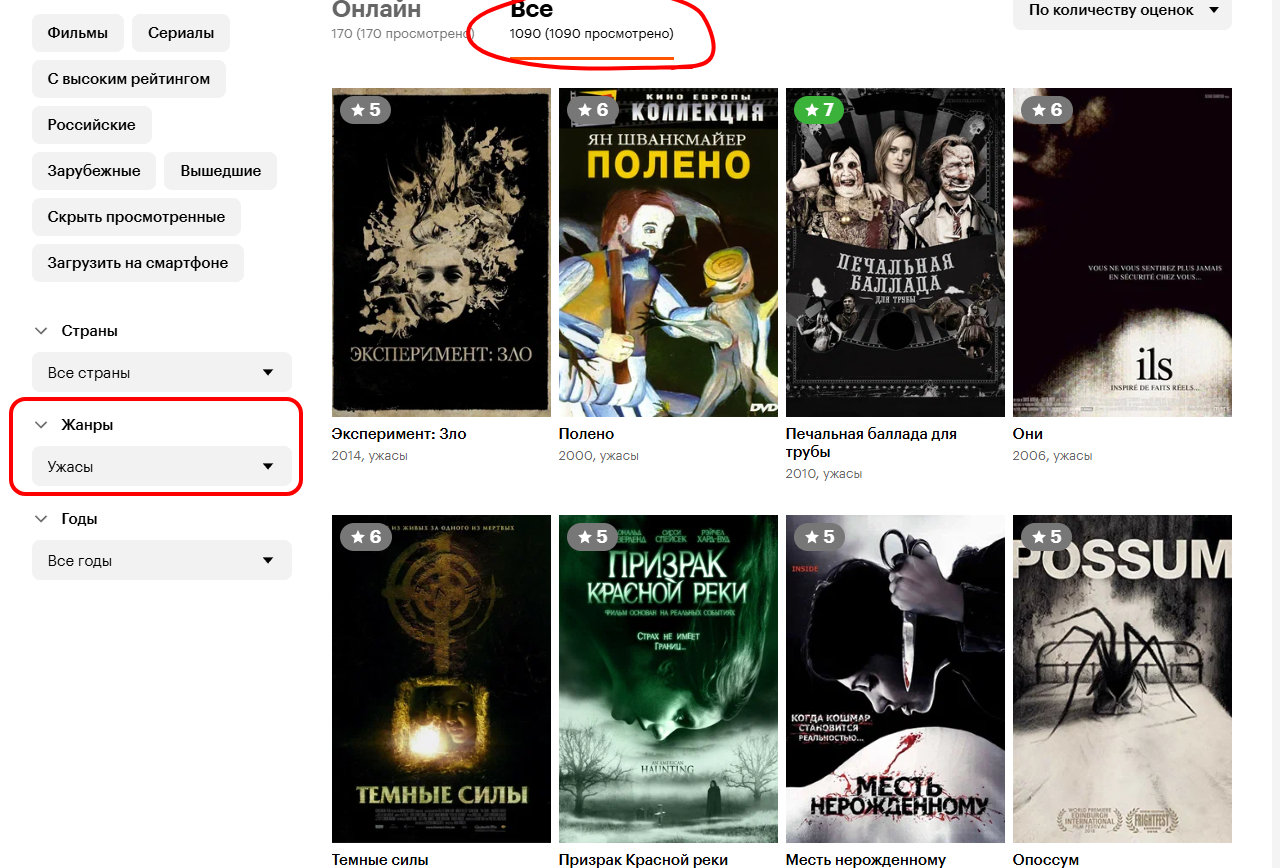Enable the С высоким рейтингом filter
1280x868 pixels.
129,79
